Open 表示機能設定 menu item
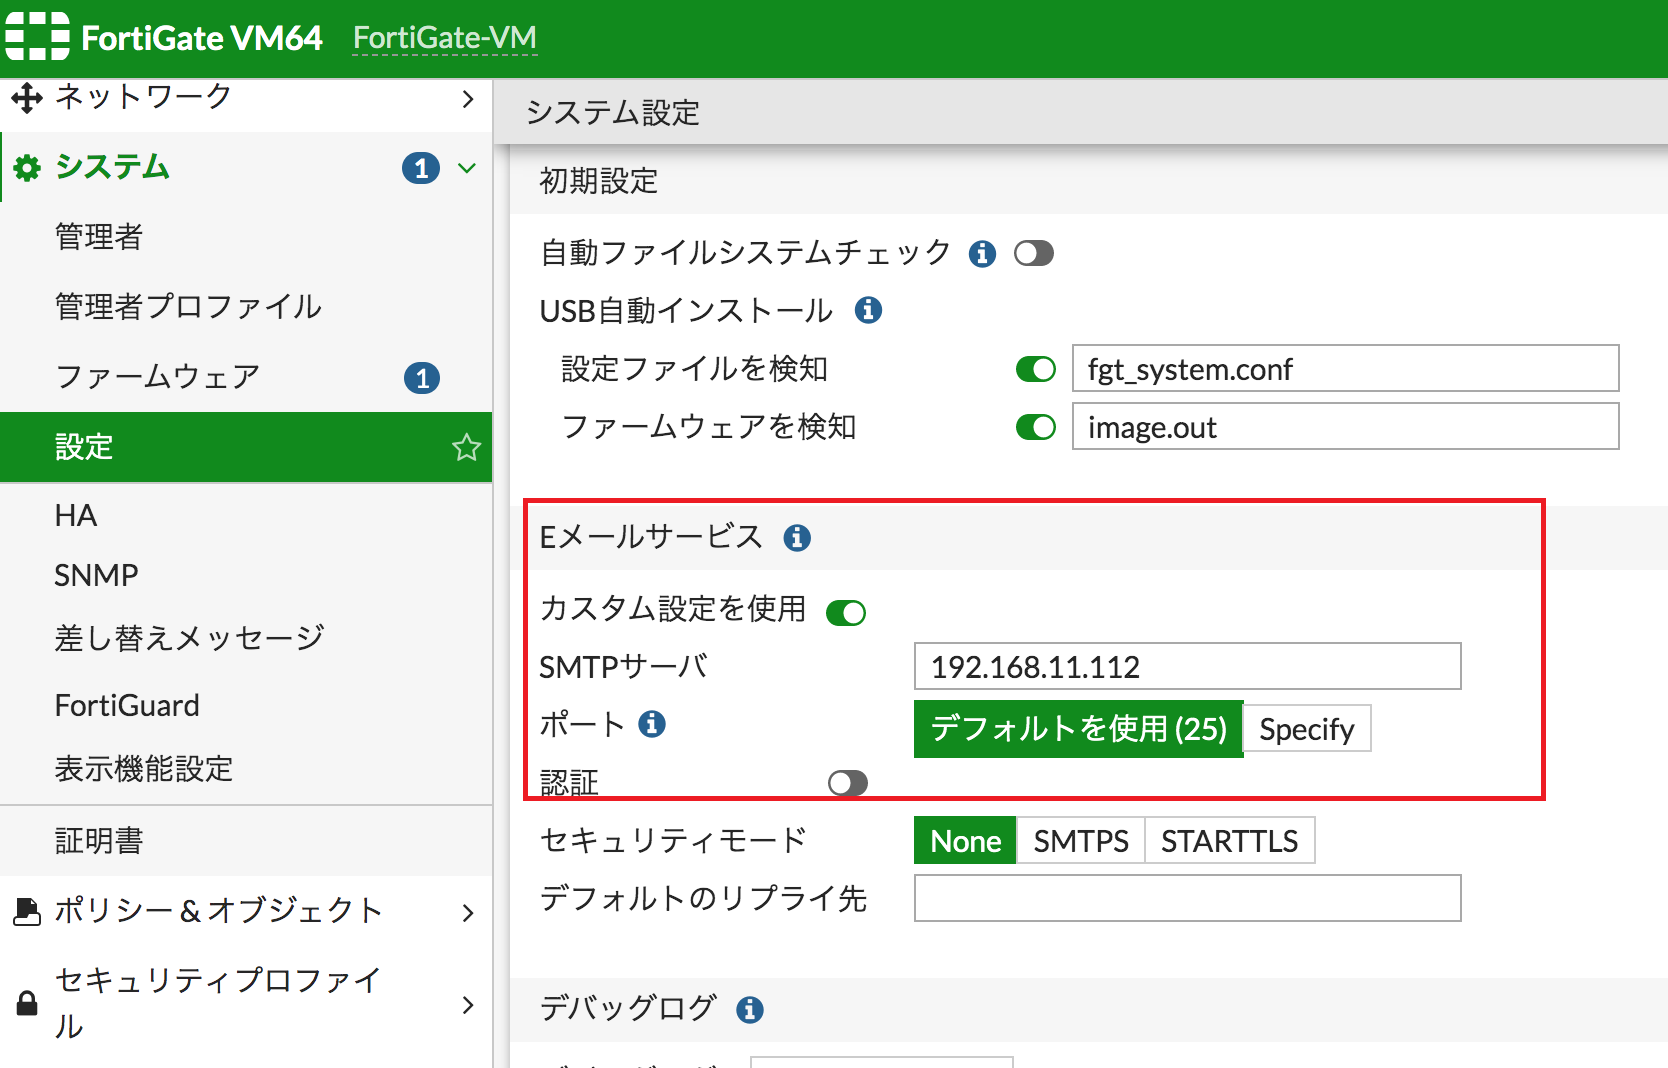The width and height of the screenshot is (1668, 1068). 246,769
